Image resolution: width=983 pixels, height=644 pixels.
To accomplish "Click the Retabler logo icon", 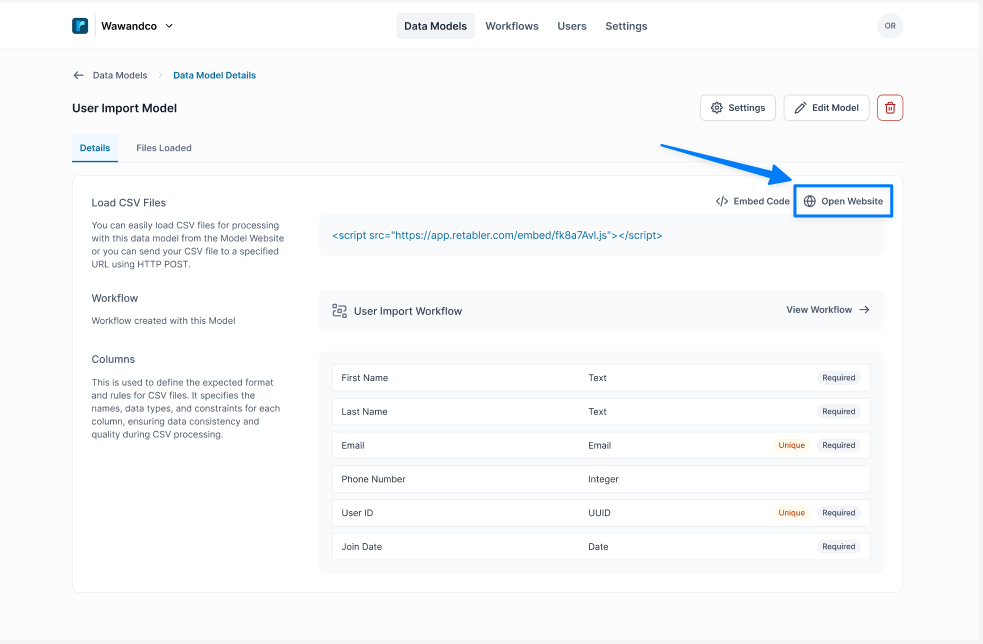I will pos(80,26).
